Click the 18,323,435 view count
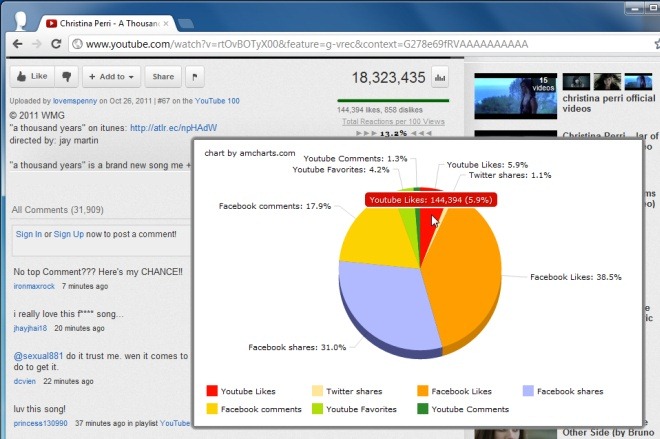660x439 pixels. coord(389,78)
